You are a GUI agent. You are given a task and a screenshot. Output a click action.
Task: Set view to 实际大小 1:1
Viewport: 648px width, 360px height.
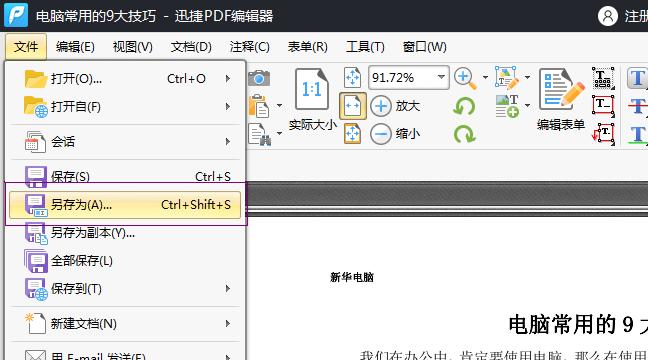[313, 99]
